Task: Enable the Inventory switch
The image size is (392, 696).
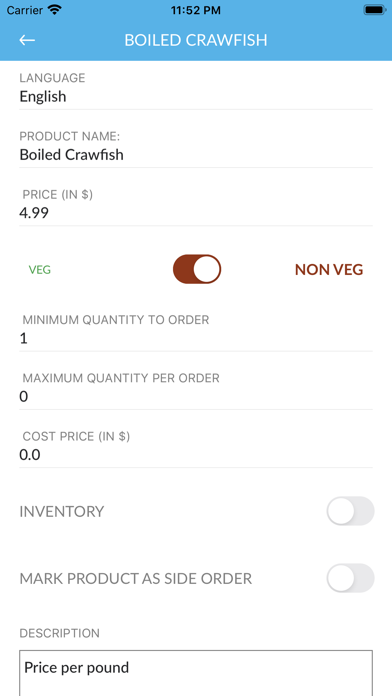Action: (350, 511)
